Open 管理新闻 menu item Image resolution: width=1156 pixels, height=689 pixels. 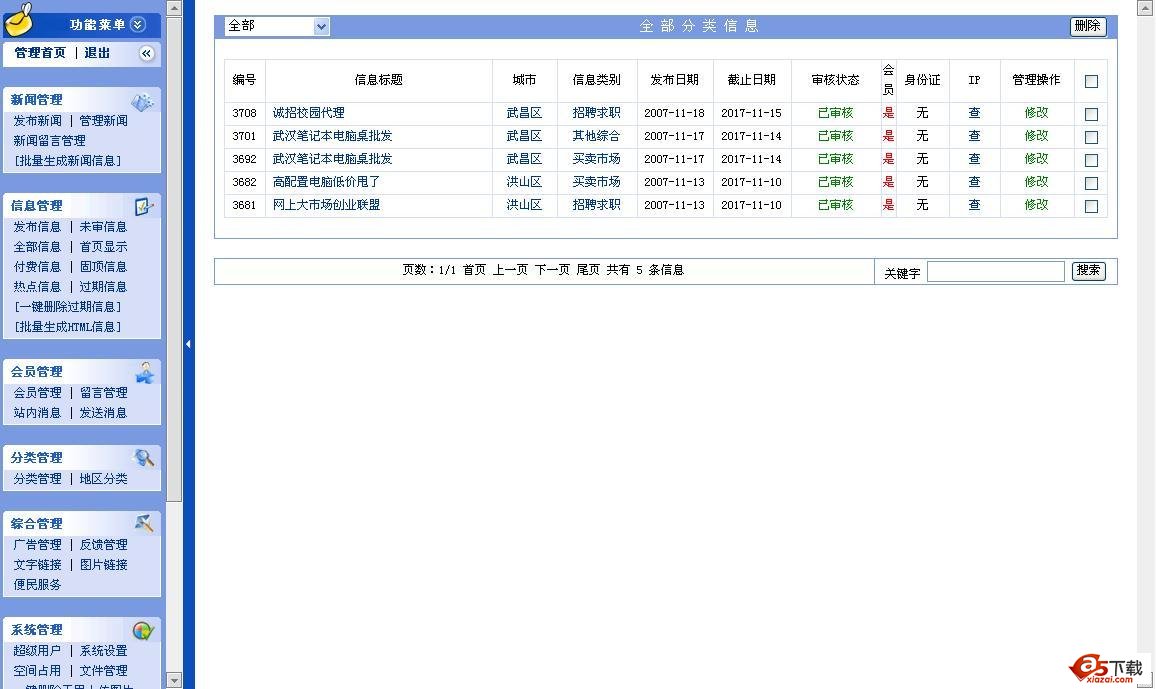(103, 120)
